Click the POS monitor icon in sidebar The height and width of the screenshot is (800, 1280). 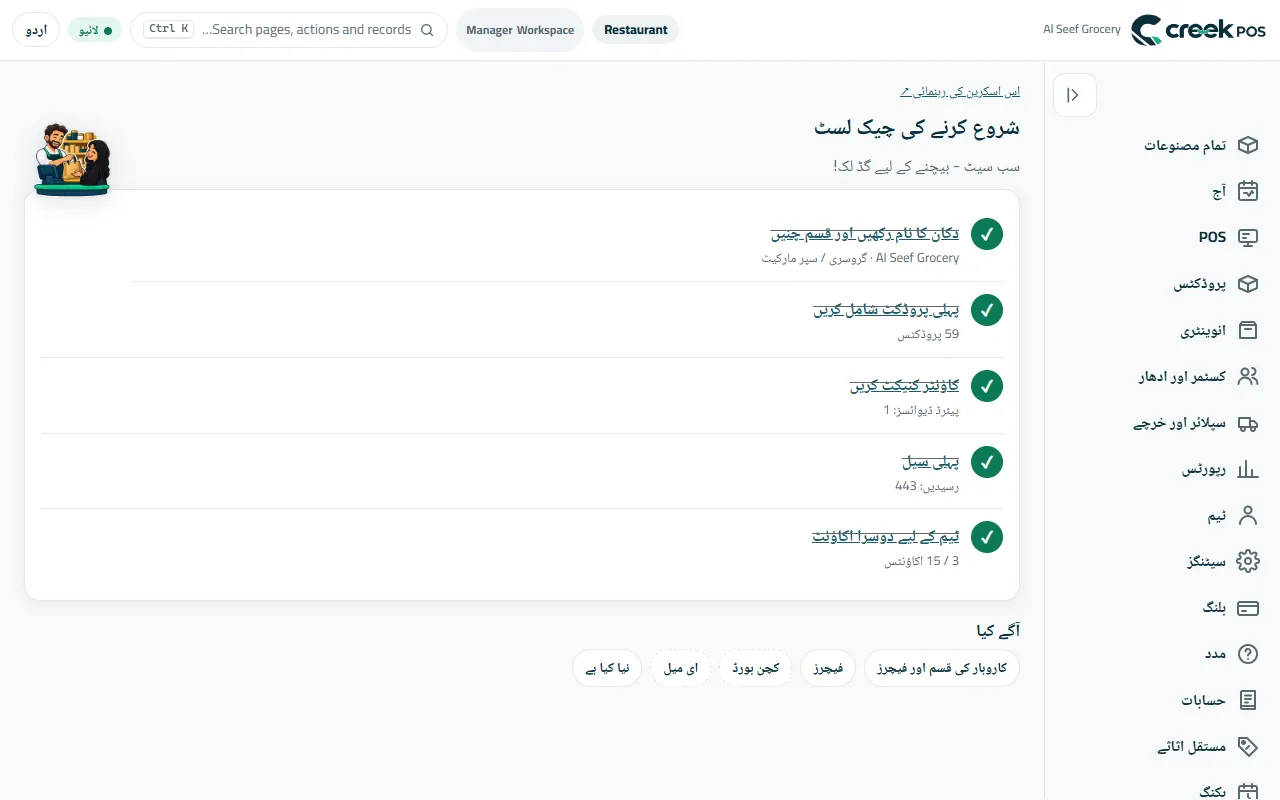1247,238
